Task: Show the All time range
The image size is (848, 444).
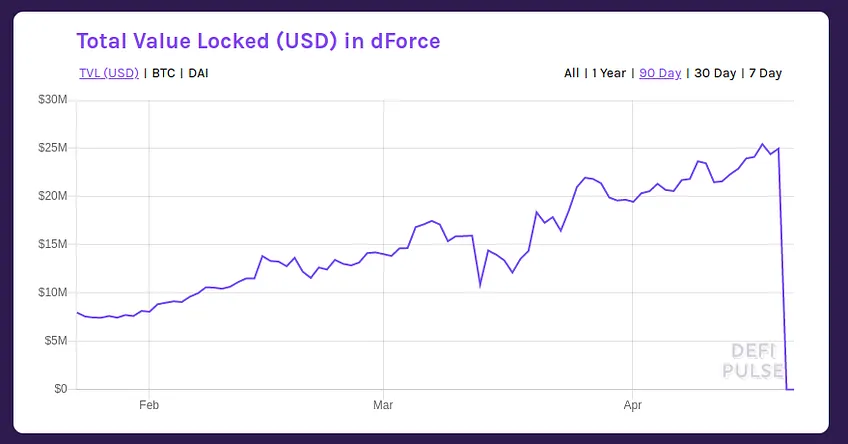Action: (571, 73)
